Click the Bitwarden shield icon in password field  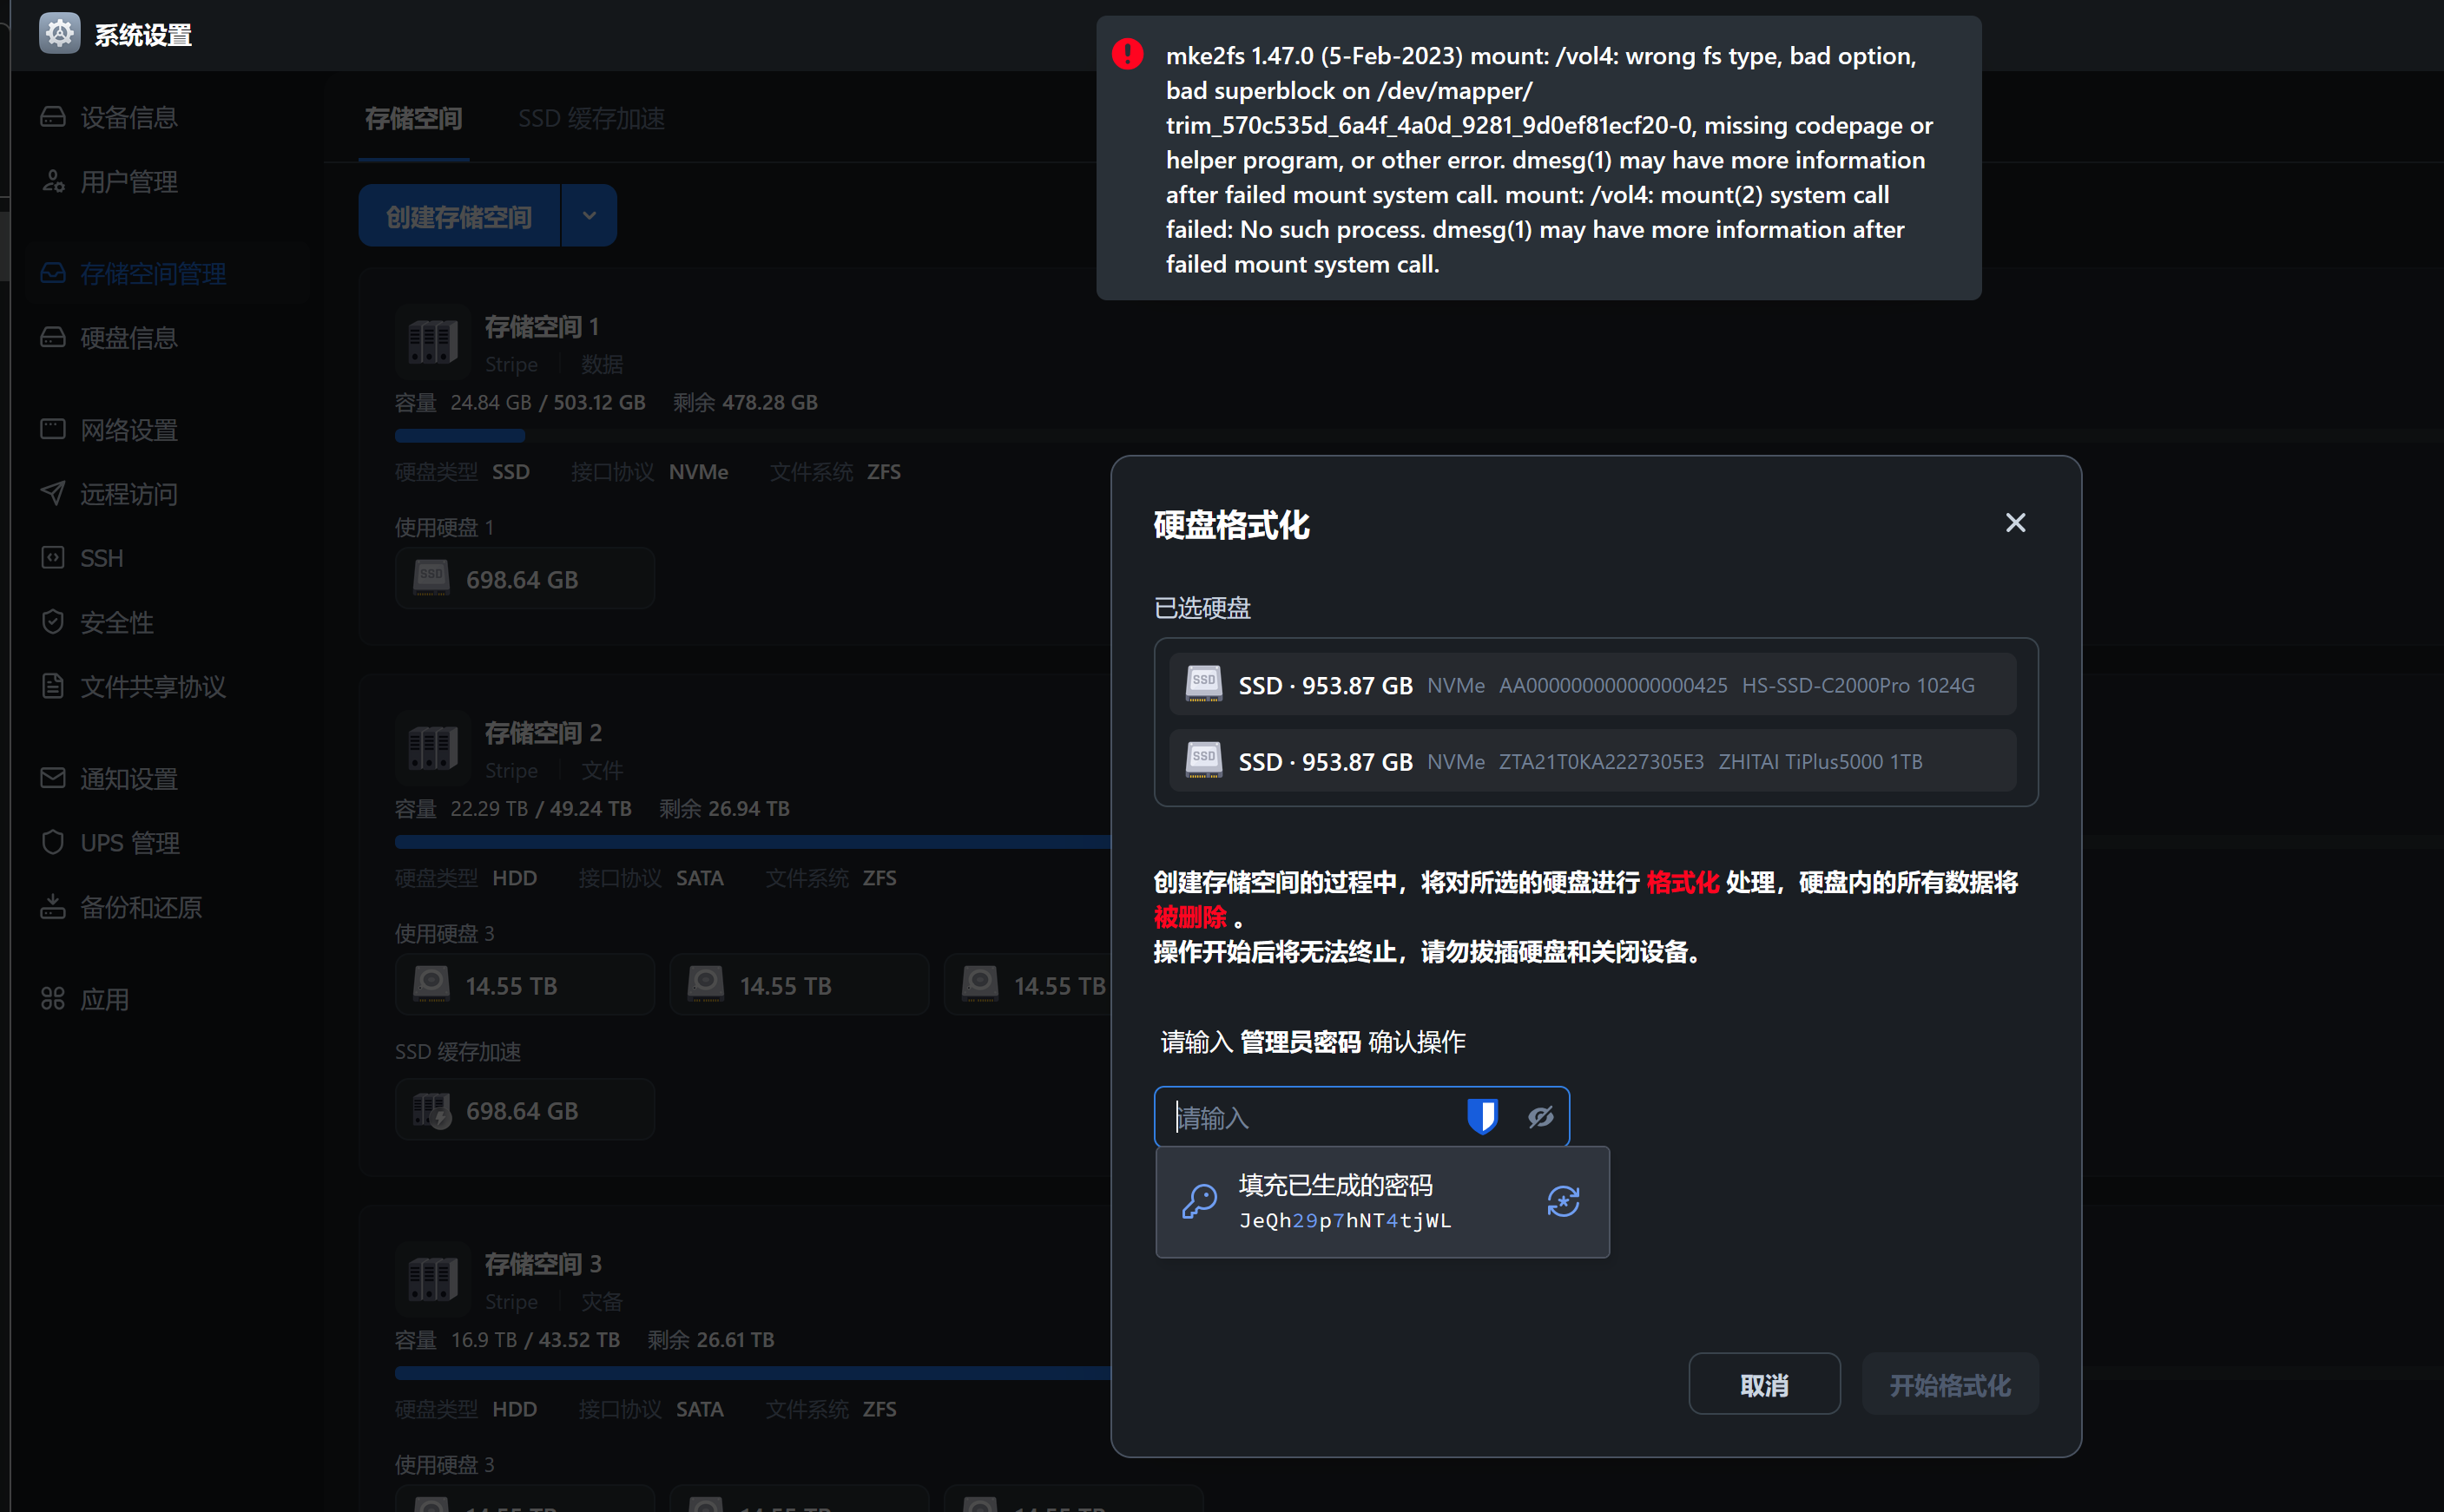[x=1481, y=1116]
